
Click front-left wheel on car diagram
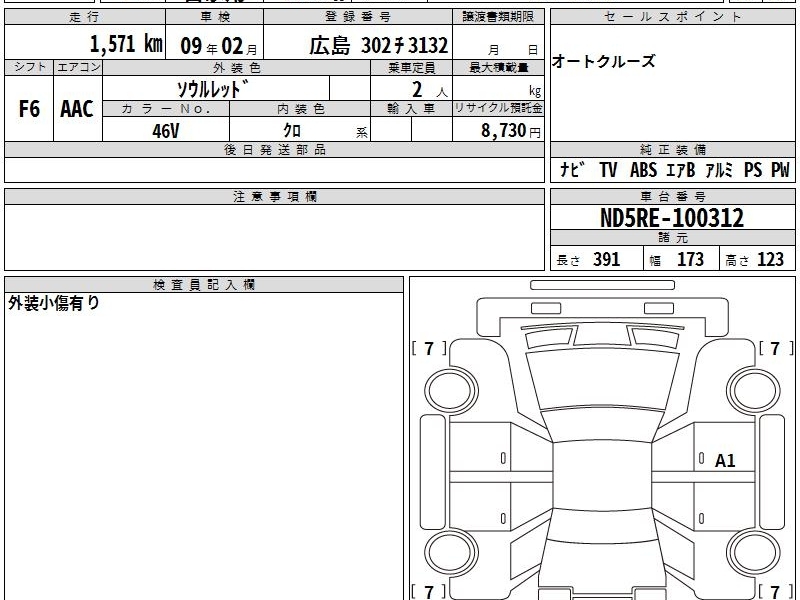(451, 391)
